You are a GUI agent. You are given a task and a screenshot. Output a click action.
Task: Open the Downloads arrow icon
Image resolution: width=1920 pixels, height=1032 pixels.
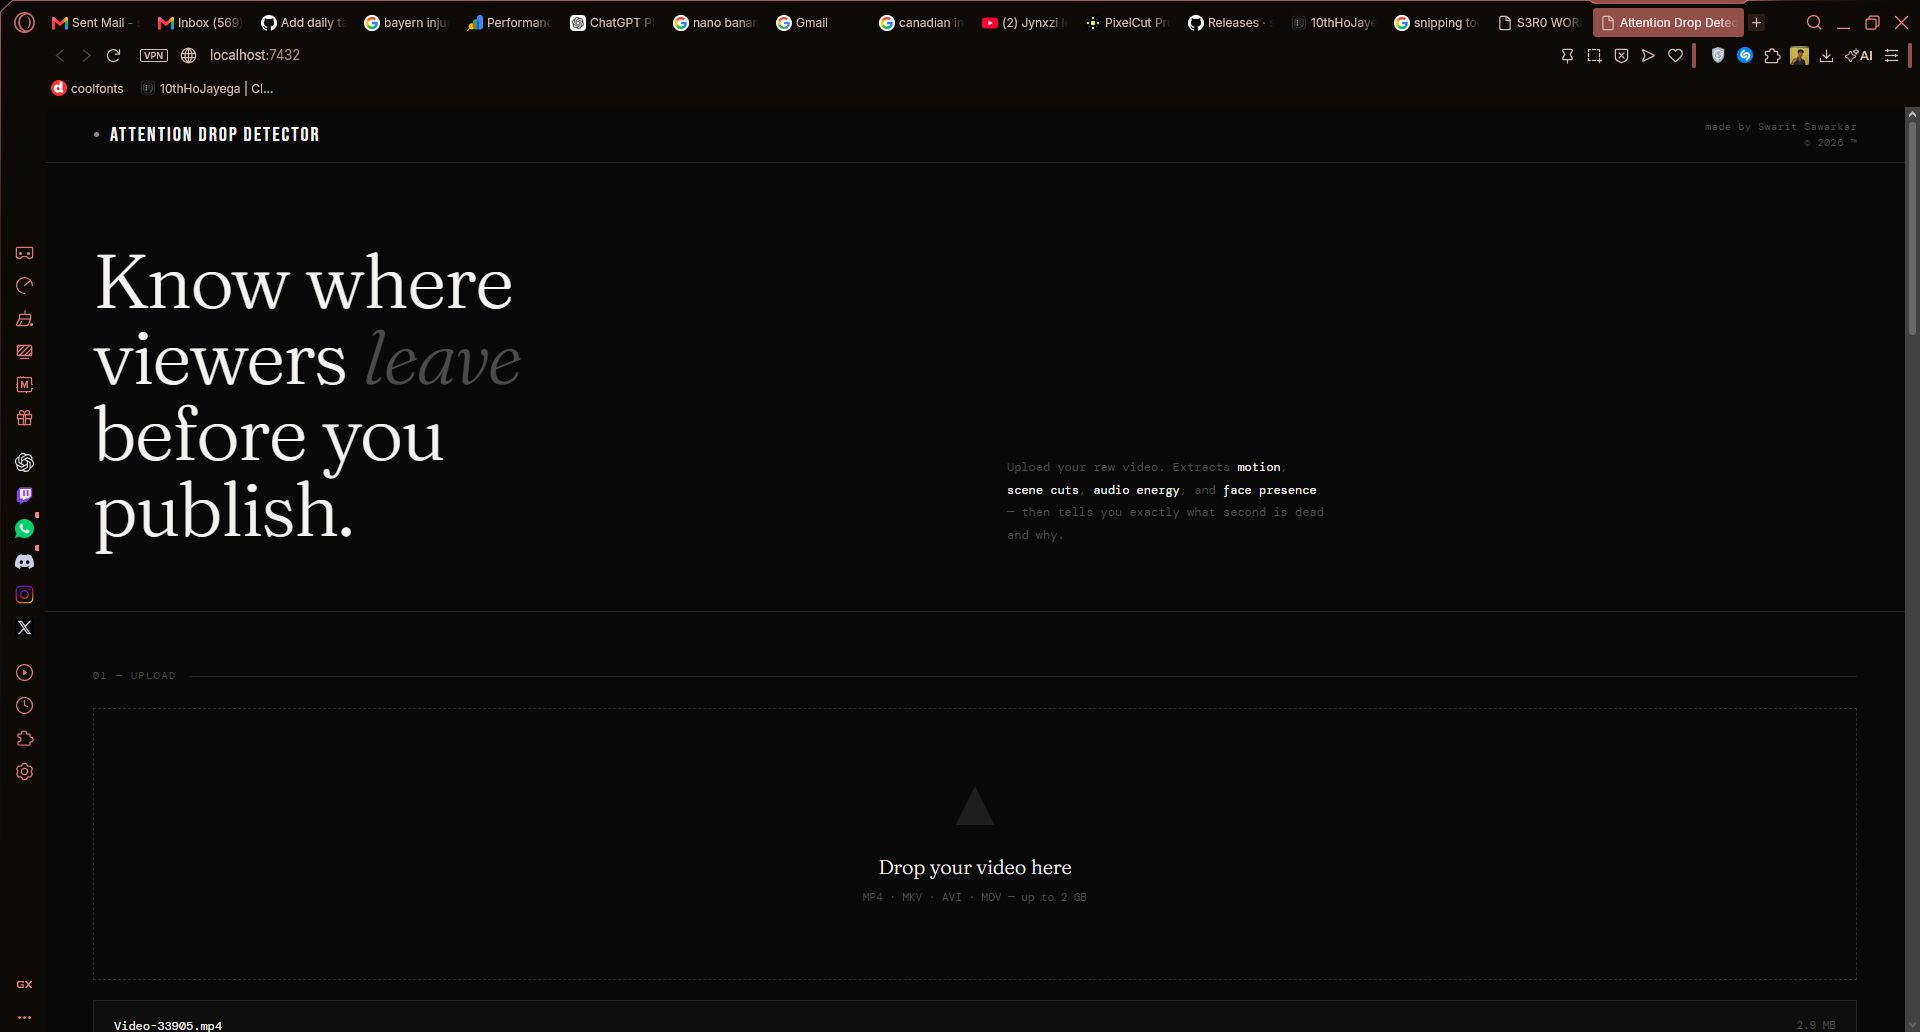(1826, 56)
